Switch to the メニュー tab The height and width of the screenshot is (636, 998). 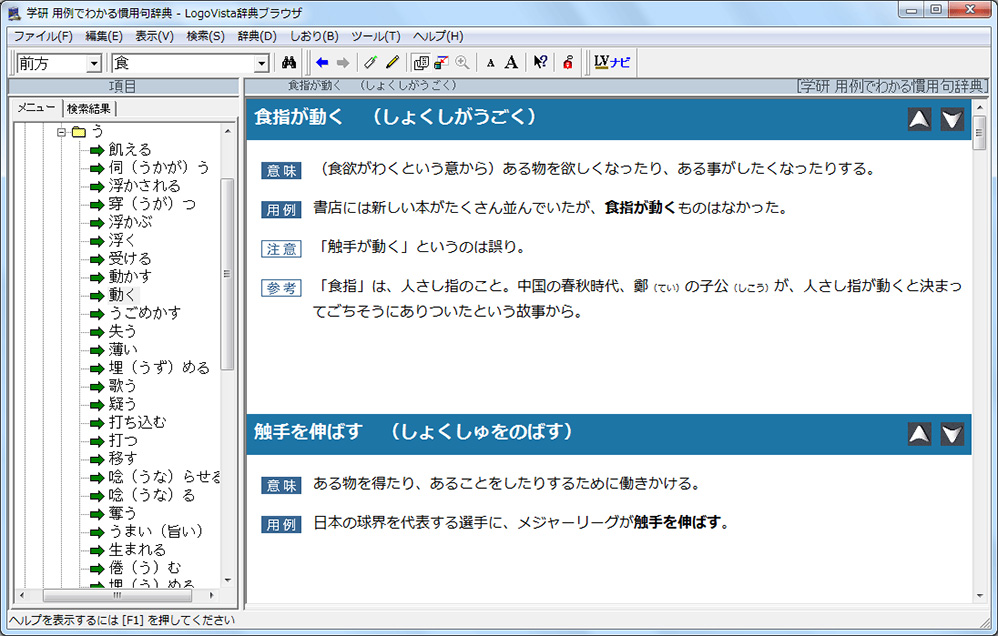tap(36, 108)
